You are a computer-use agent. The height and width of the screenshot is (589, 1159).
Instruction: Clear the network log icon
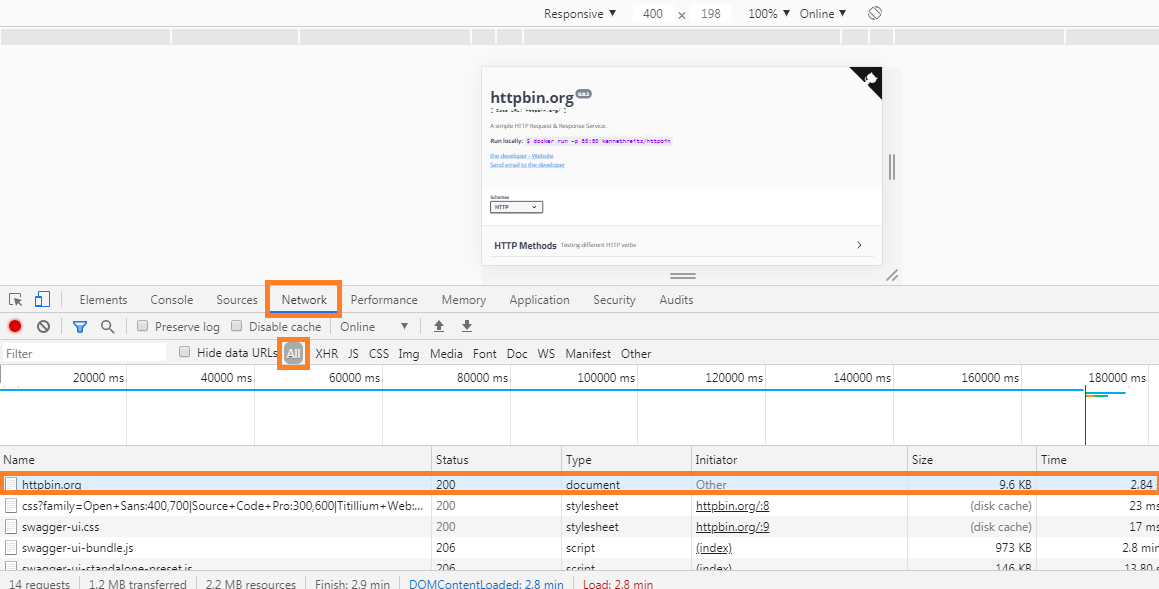pos(44,326)
